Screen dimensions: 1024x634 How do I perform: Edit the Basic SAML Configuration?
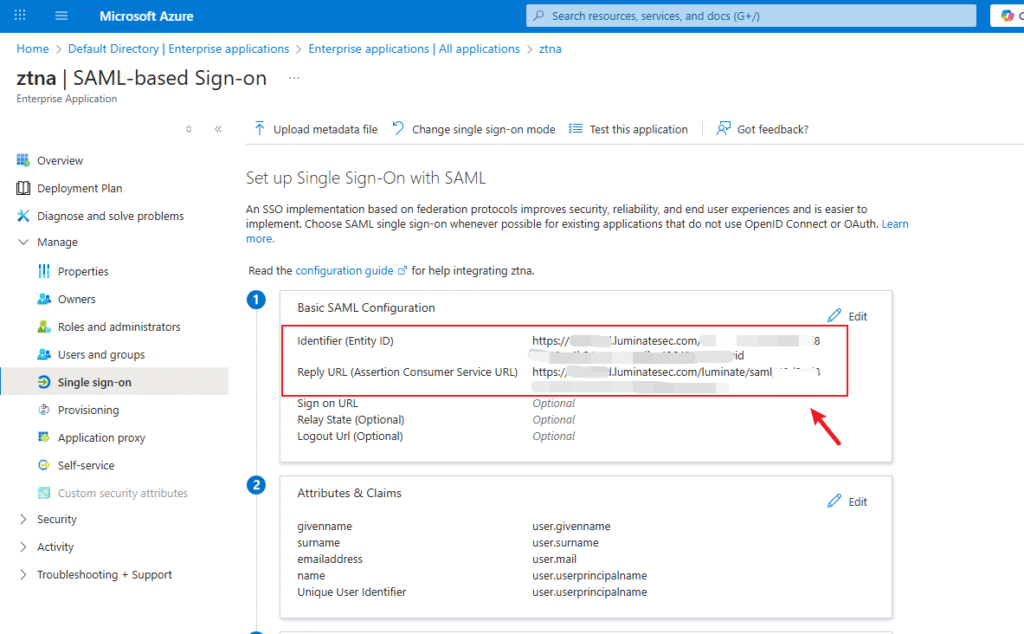pyautogui.click(x=848, y=316)
